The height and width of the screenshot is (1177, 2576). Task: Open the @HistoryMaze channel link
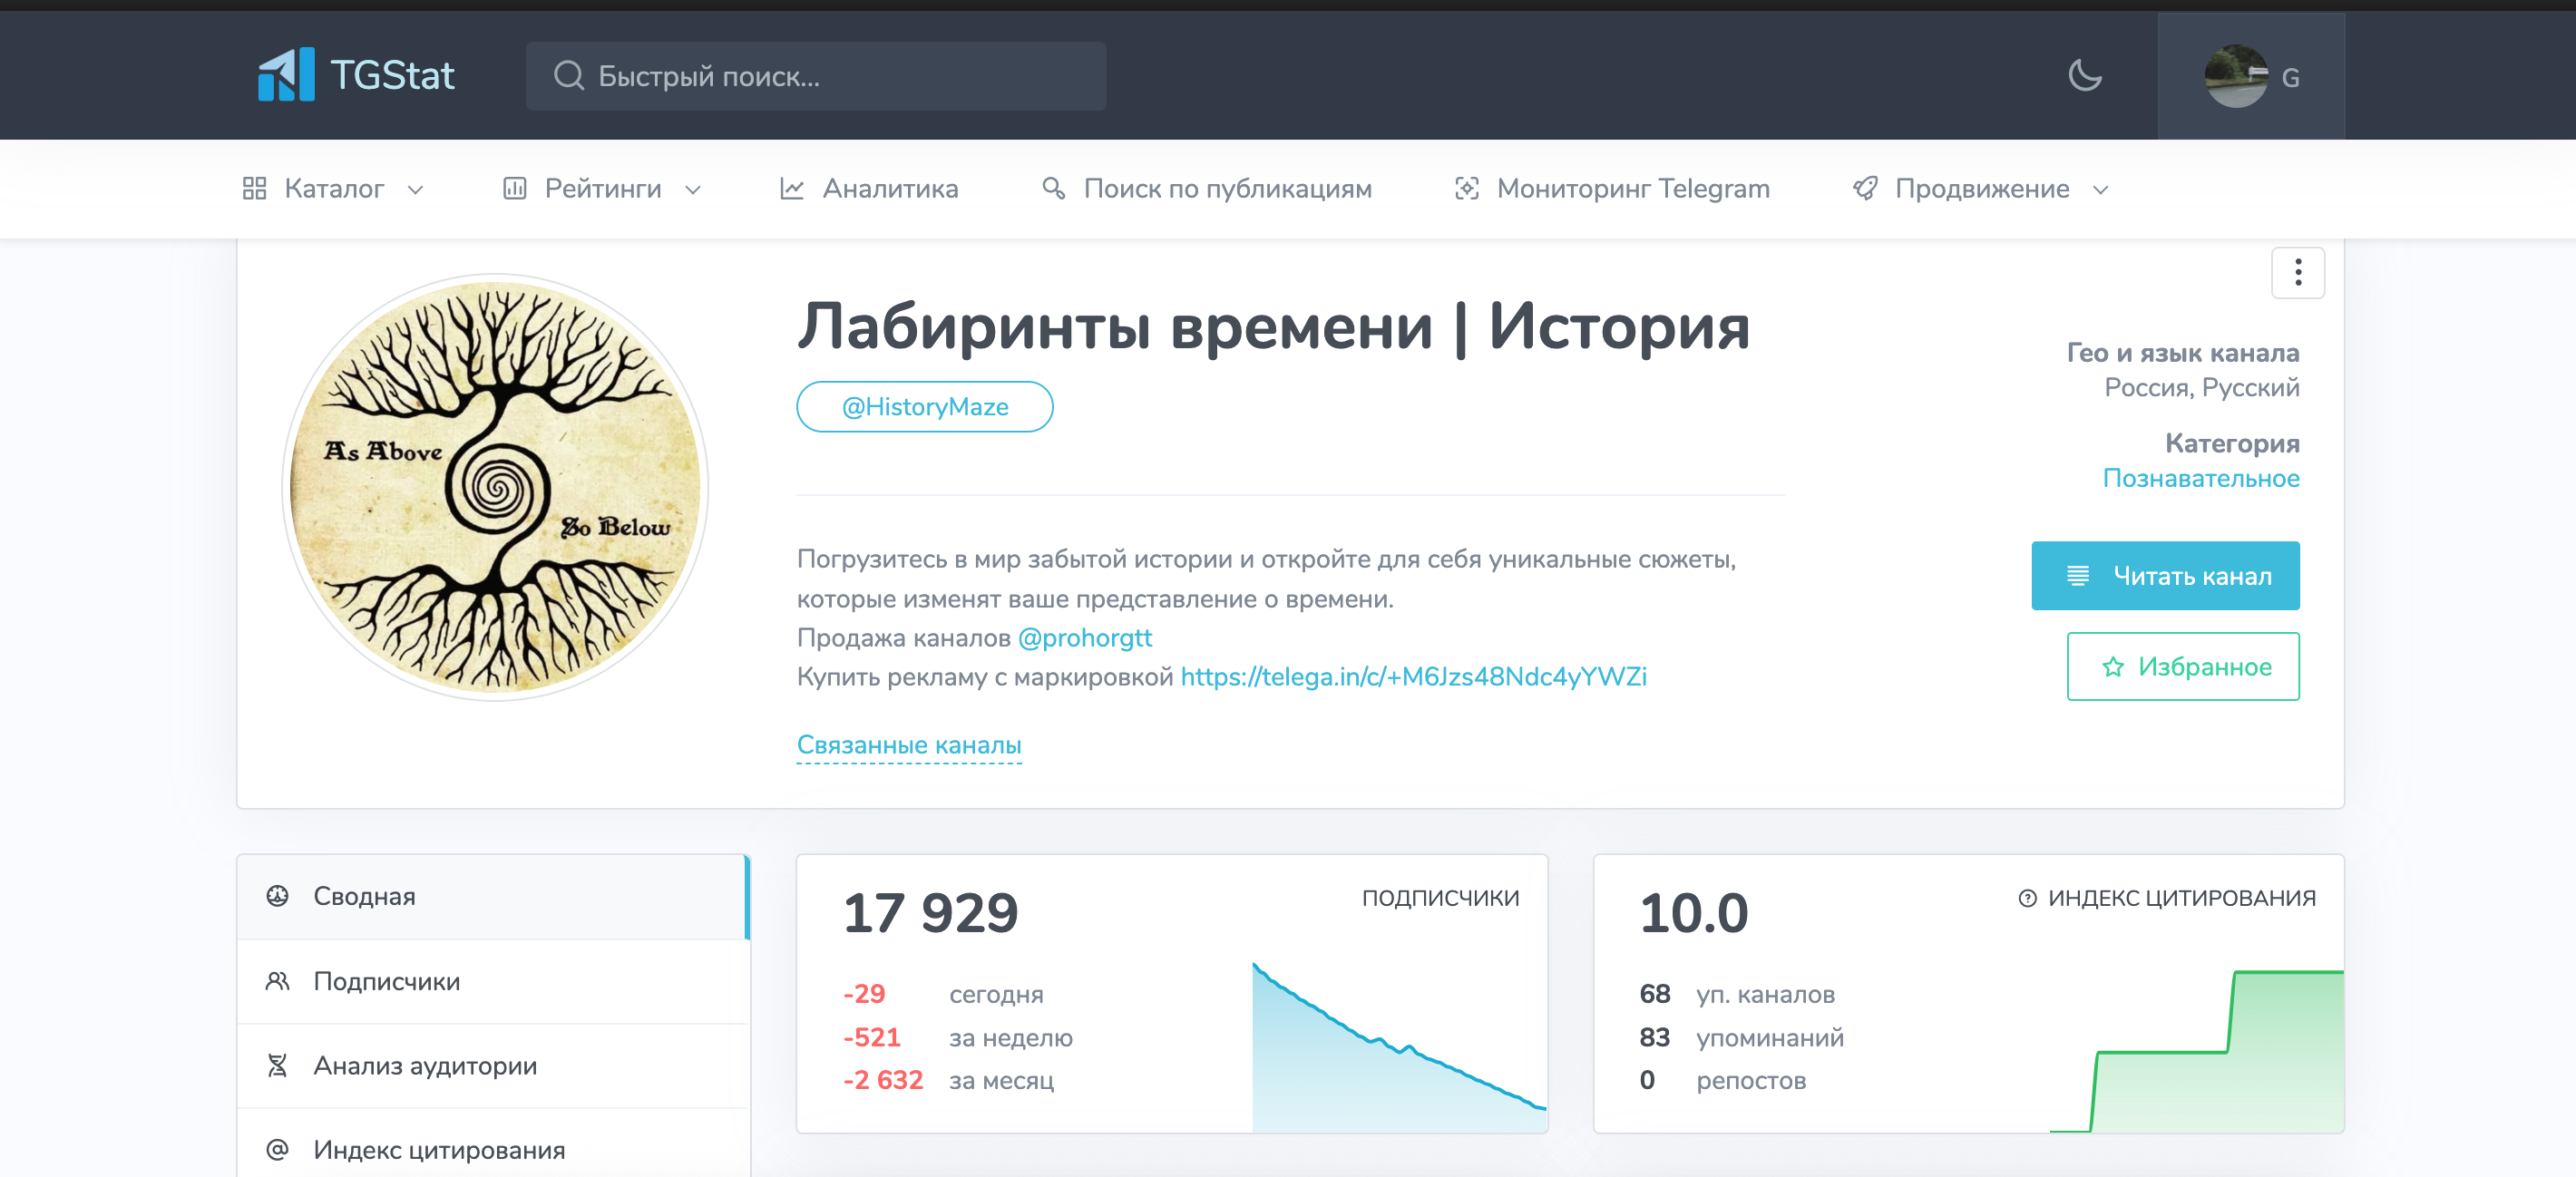point(924,407)
